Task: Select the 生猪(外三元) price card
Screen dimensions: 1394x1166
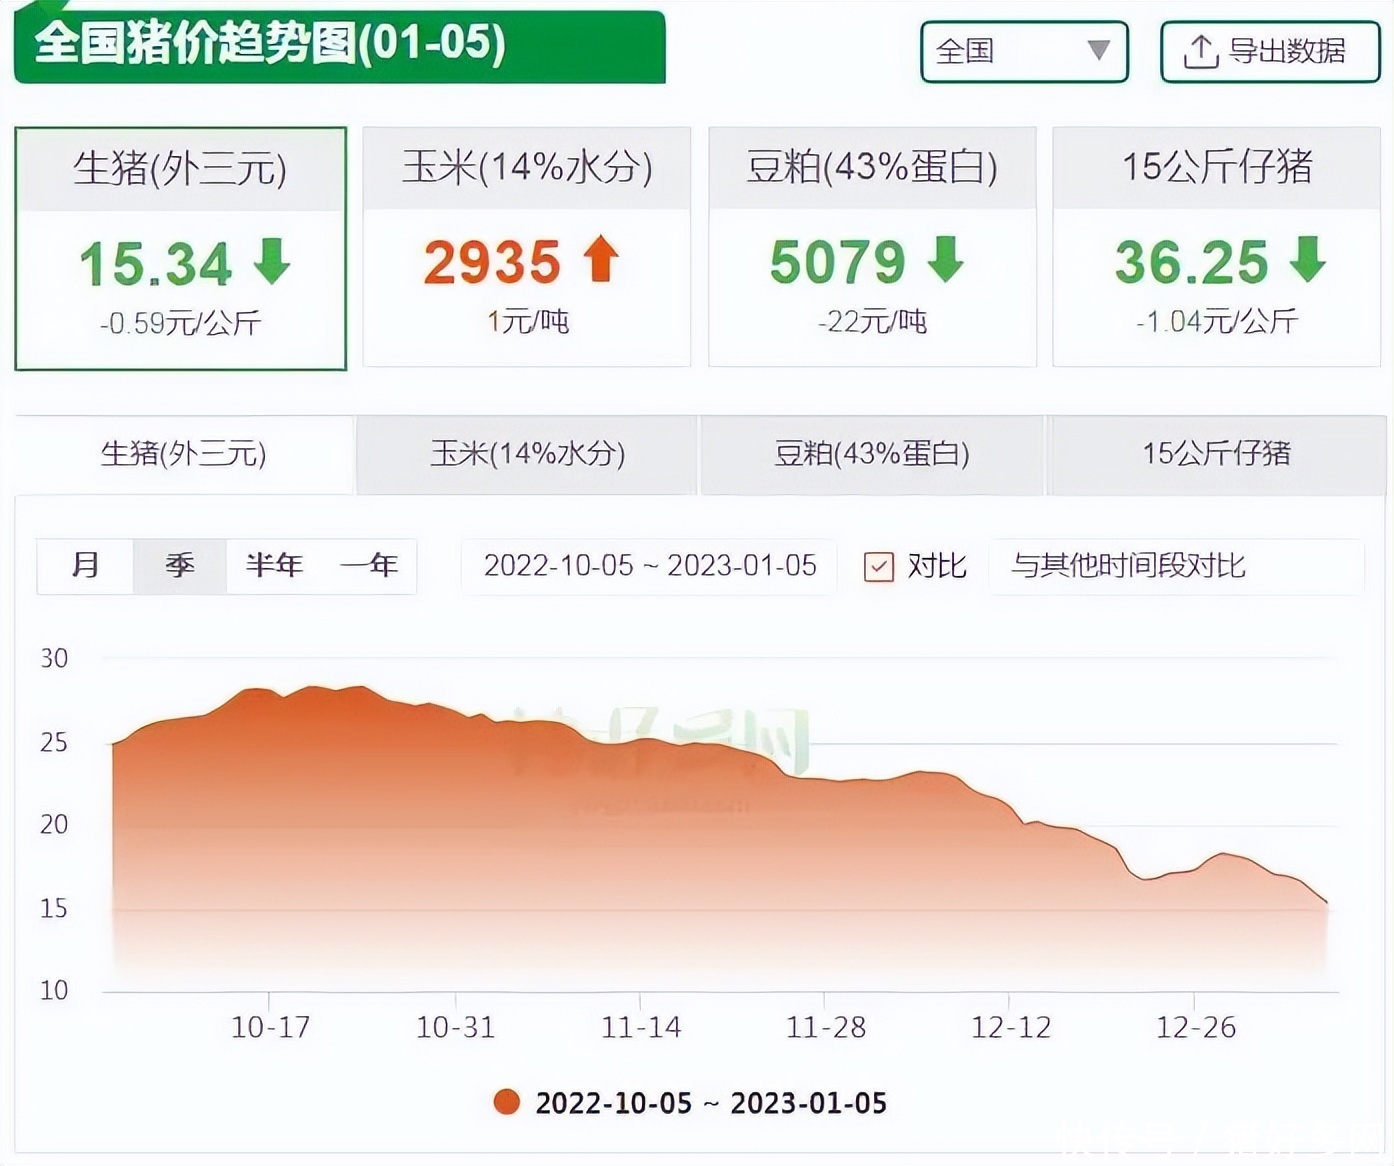Action: 180,248
